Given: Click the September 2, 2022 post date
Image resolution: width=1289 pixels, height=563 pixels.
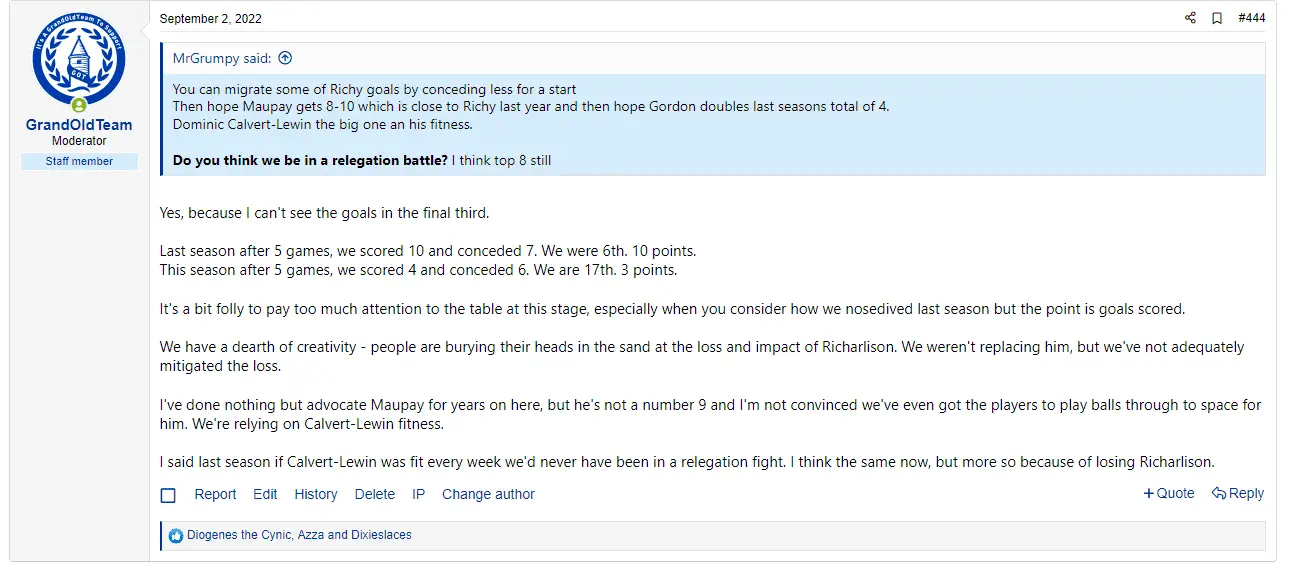Looking at the screenshot, I should 210,19.
